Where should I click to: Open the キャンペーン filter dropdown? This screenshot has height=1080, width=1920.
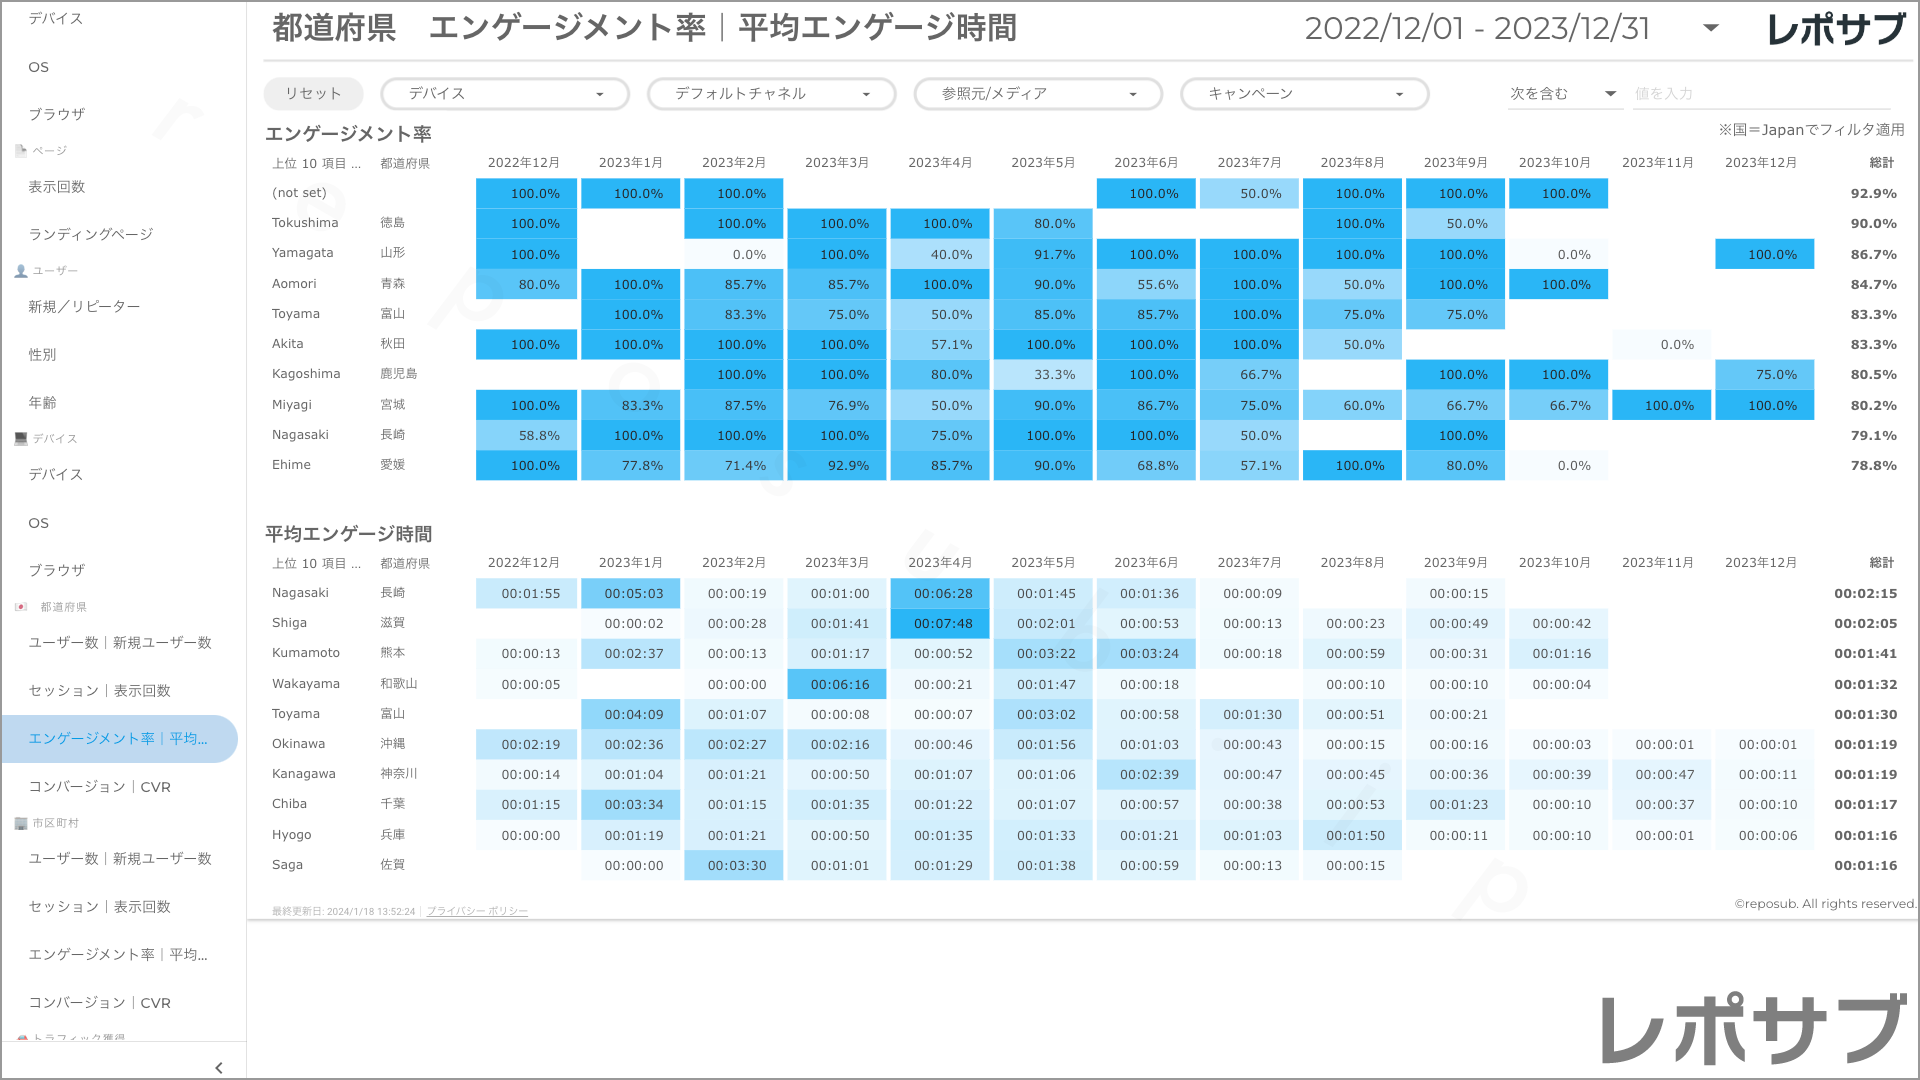point(1304,93)
